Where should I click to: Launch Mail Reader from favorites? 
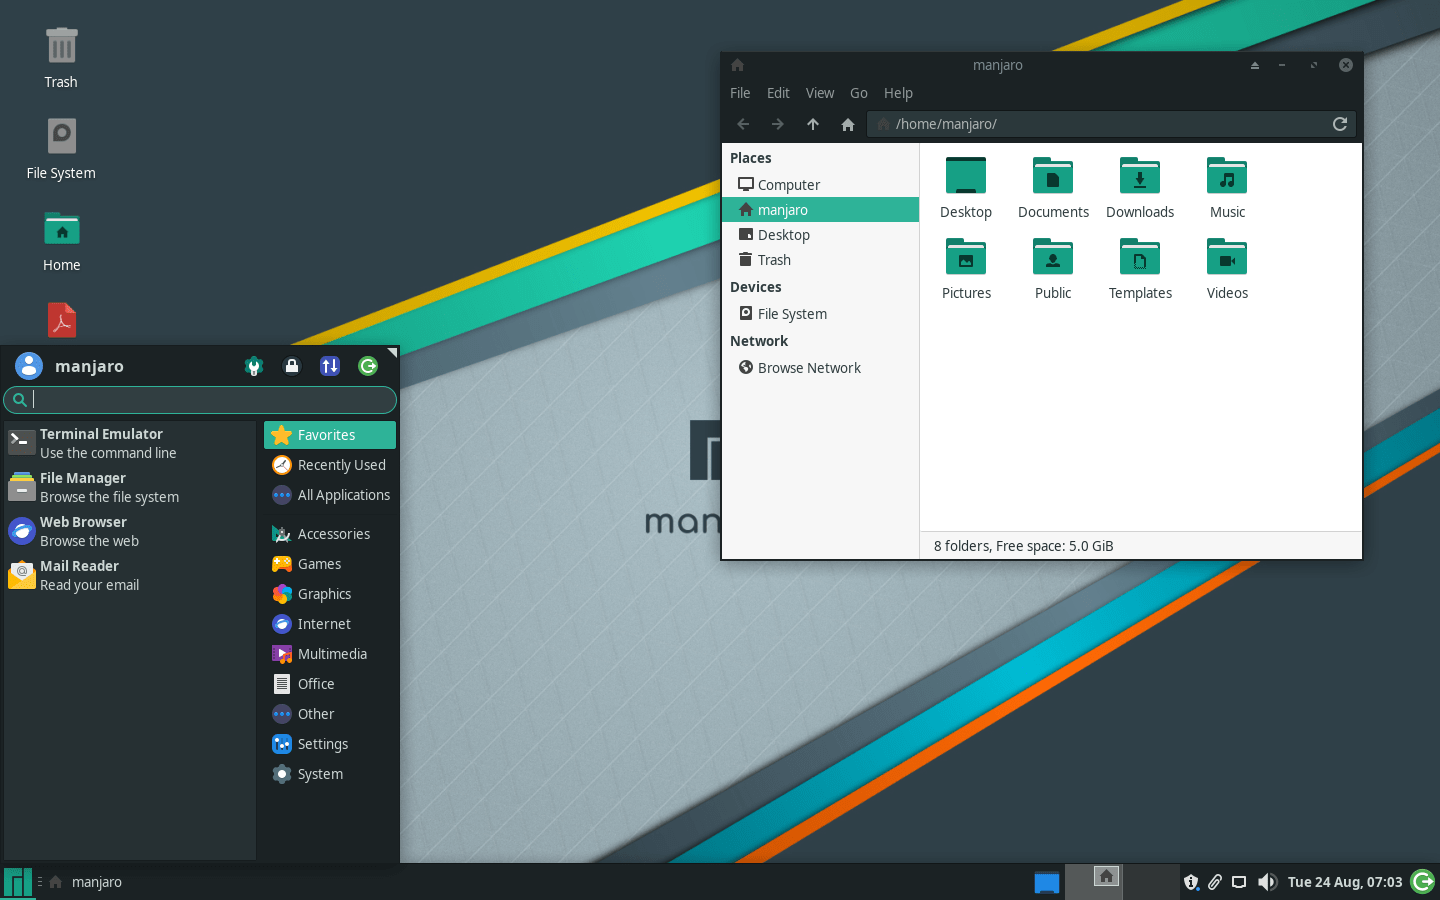coord(129,575)
